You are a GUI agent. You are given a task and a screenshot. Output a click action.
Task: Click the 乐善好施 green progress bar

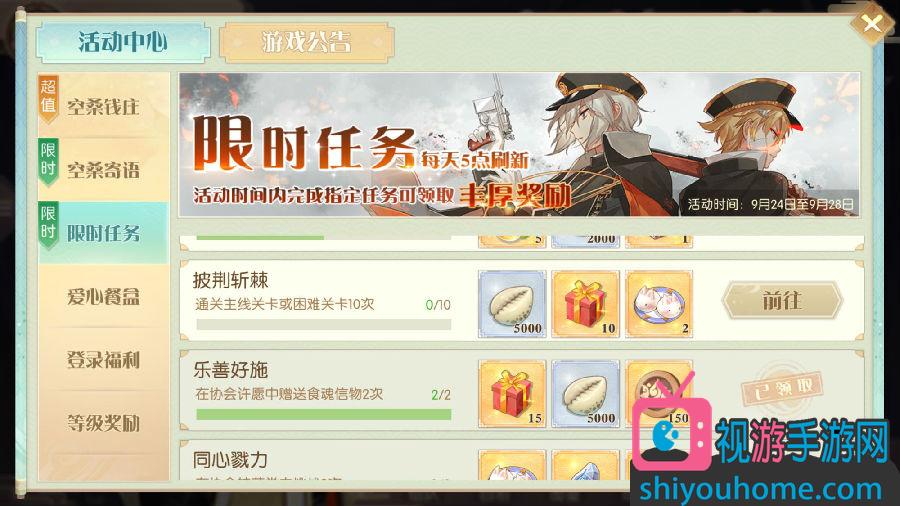pyautogui.click(x=324, y=414)
